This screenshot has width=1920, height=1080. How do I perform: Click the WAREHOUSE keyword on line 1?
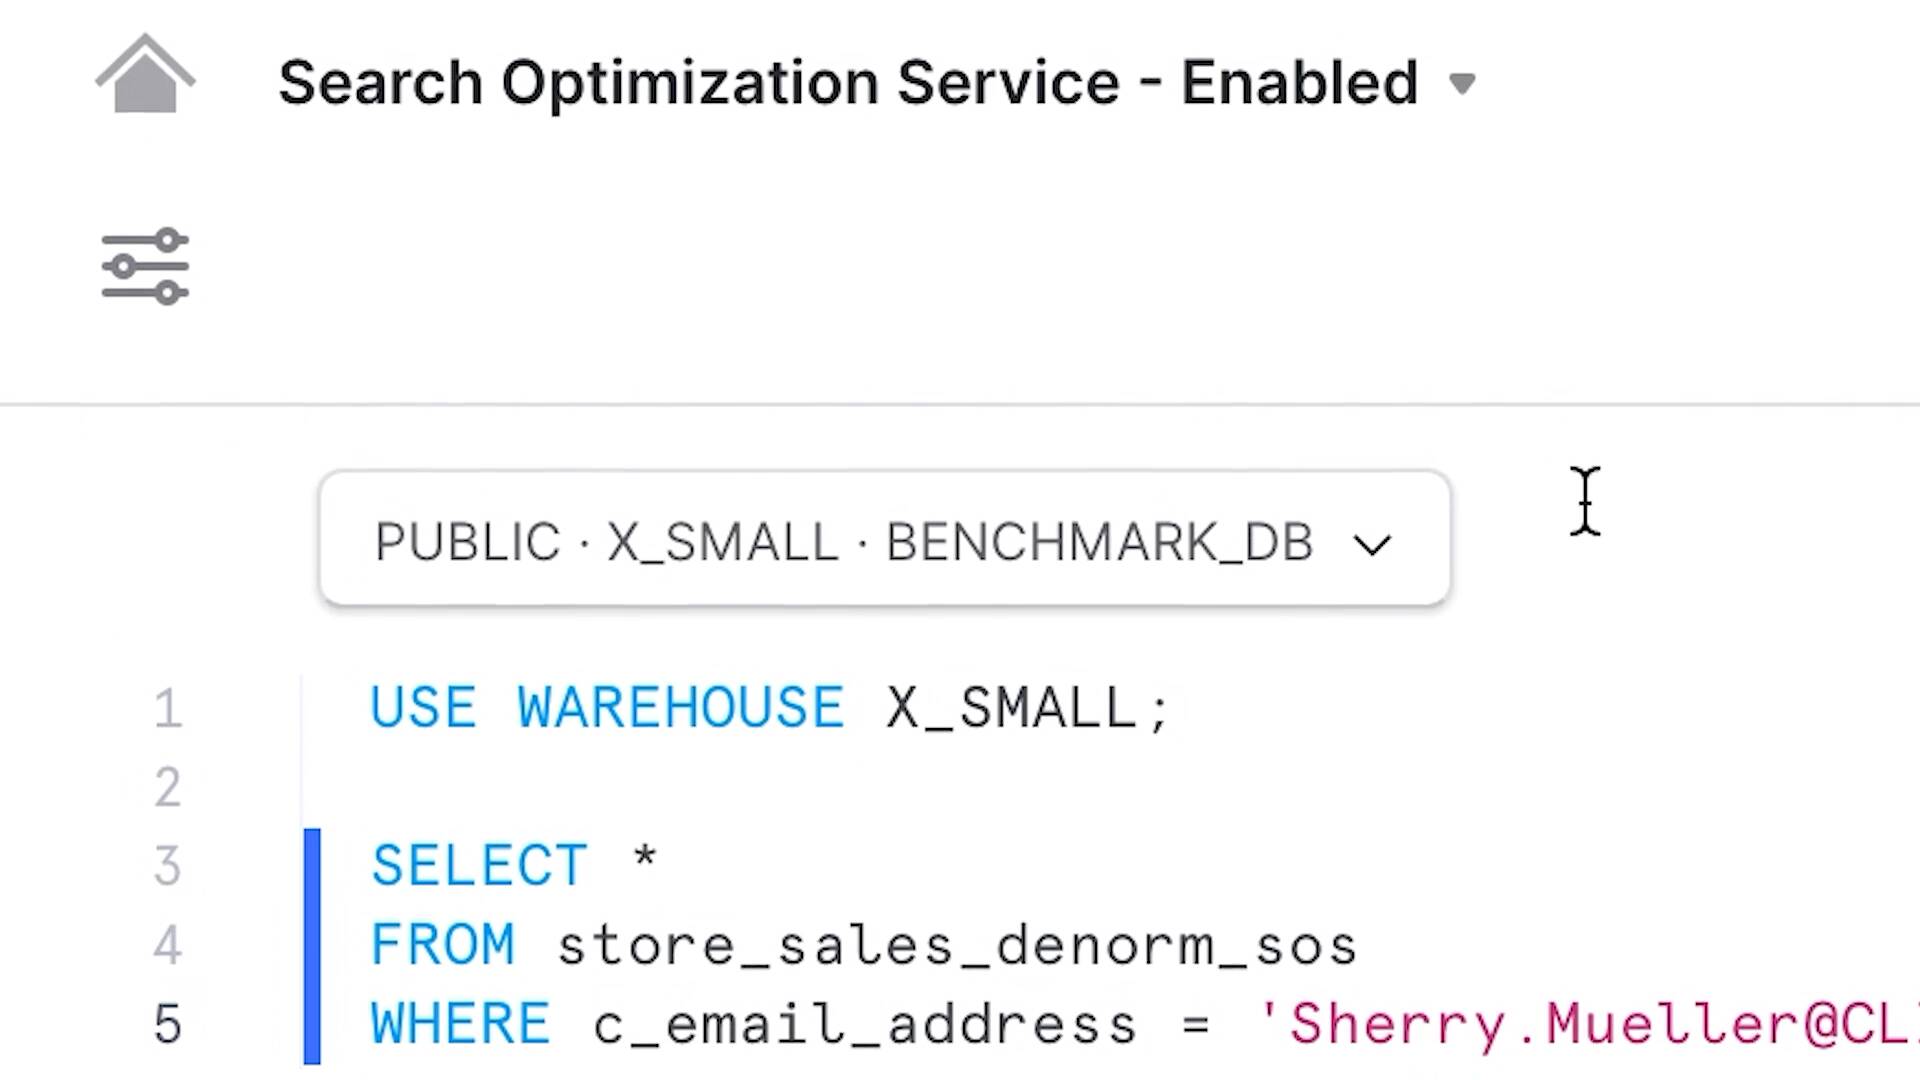pyautogui.click(x=680, y=709)
